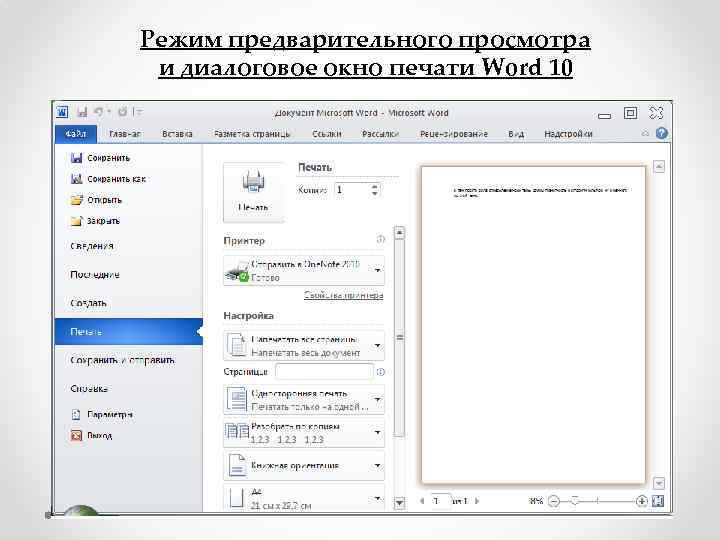The width and height of the screenshot is (720, 540).
Task: Click the large Печать printer button
Action: [253, 192]
